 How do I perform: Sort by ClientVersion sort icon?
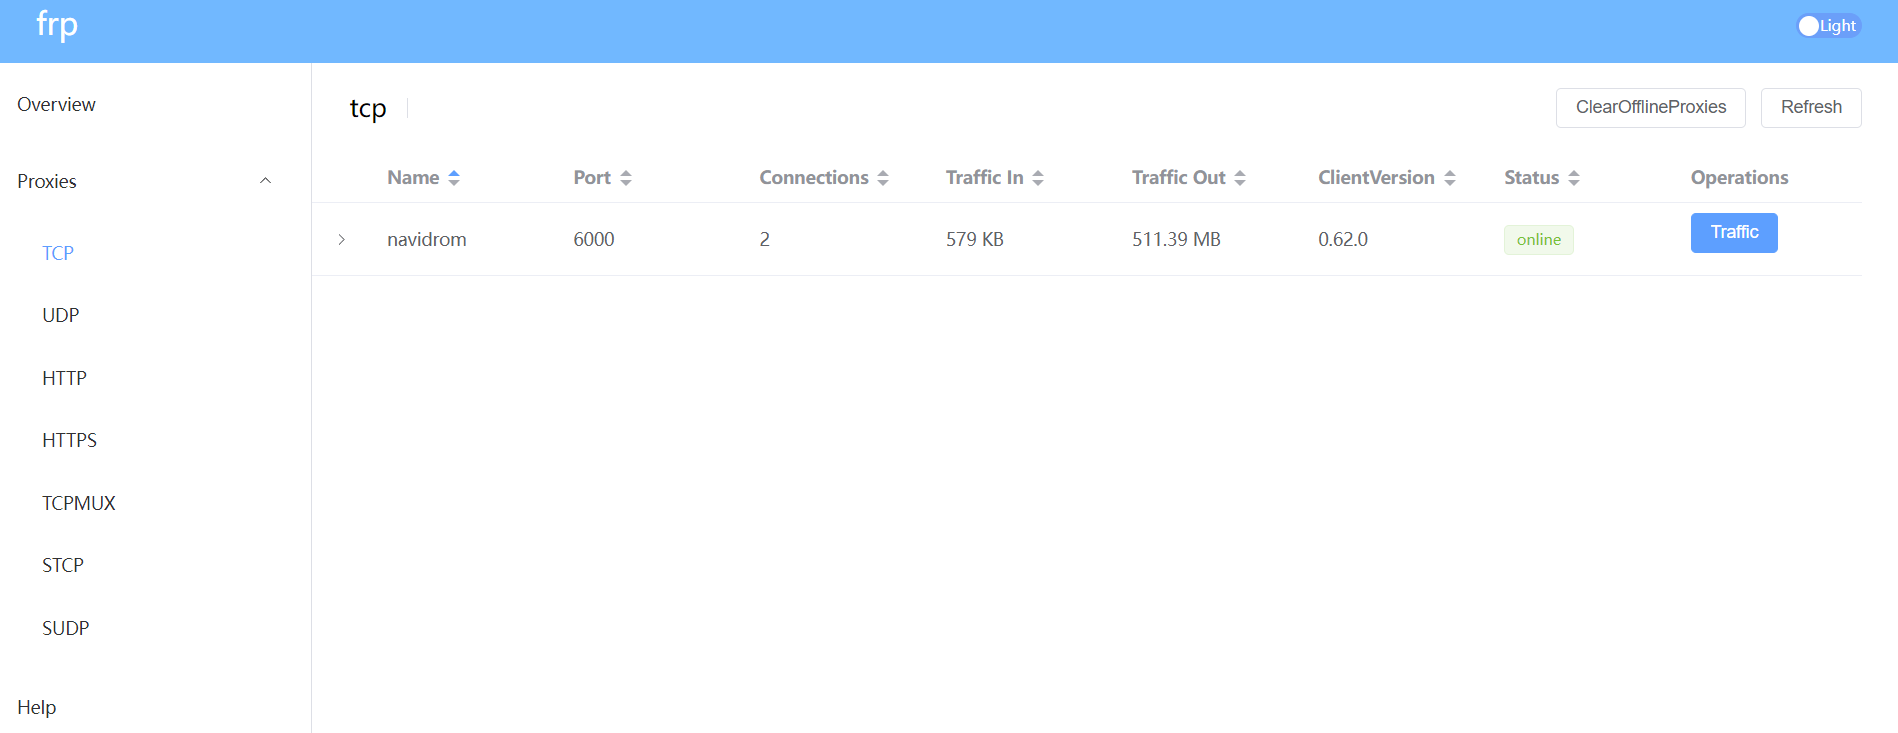coord(1450,178)
